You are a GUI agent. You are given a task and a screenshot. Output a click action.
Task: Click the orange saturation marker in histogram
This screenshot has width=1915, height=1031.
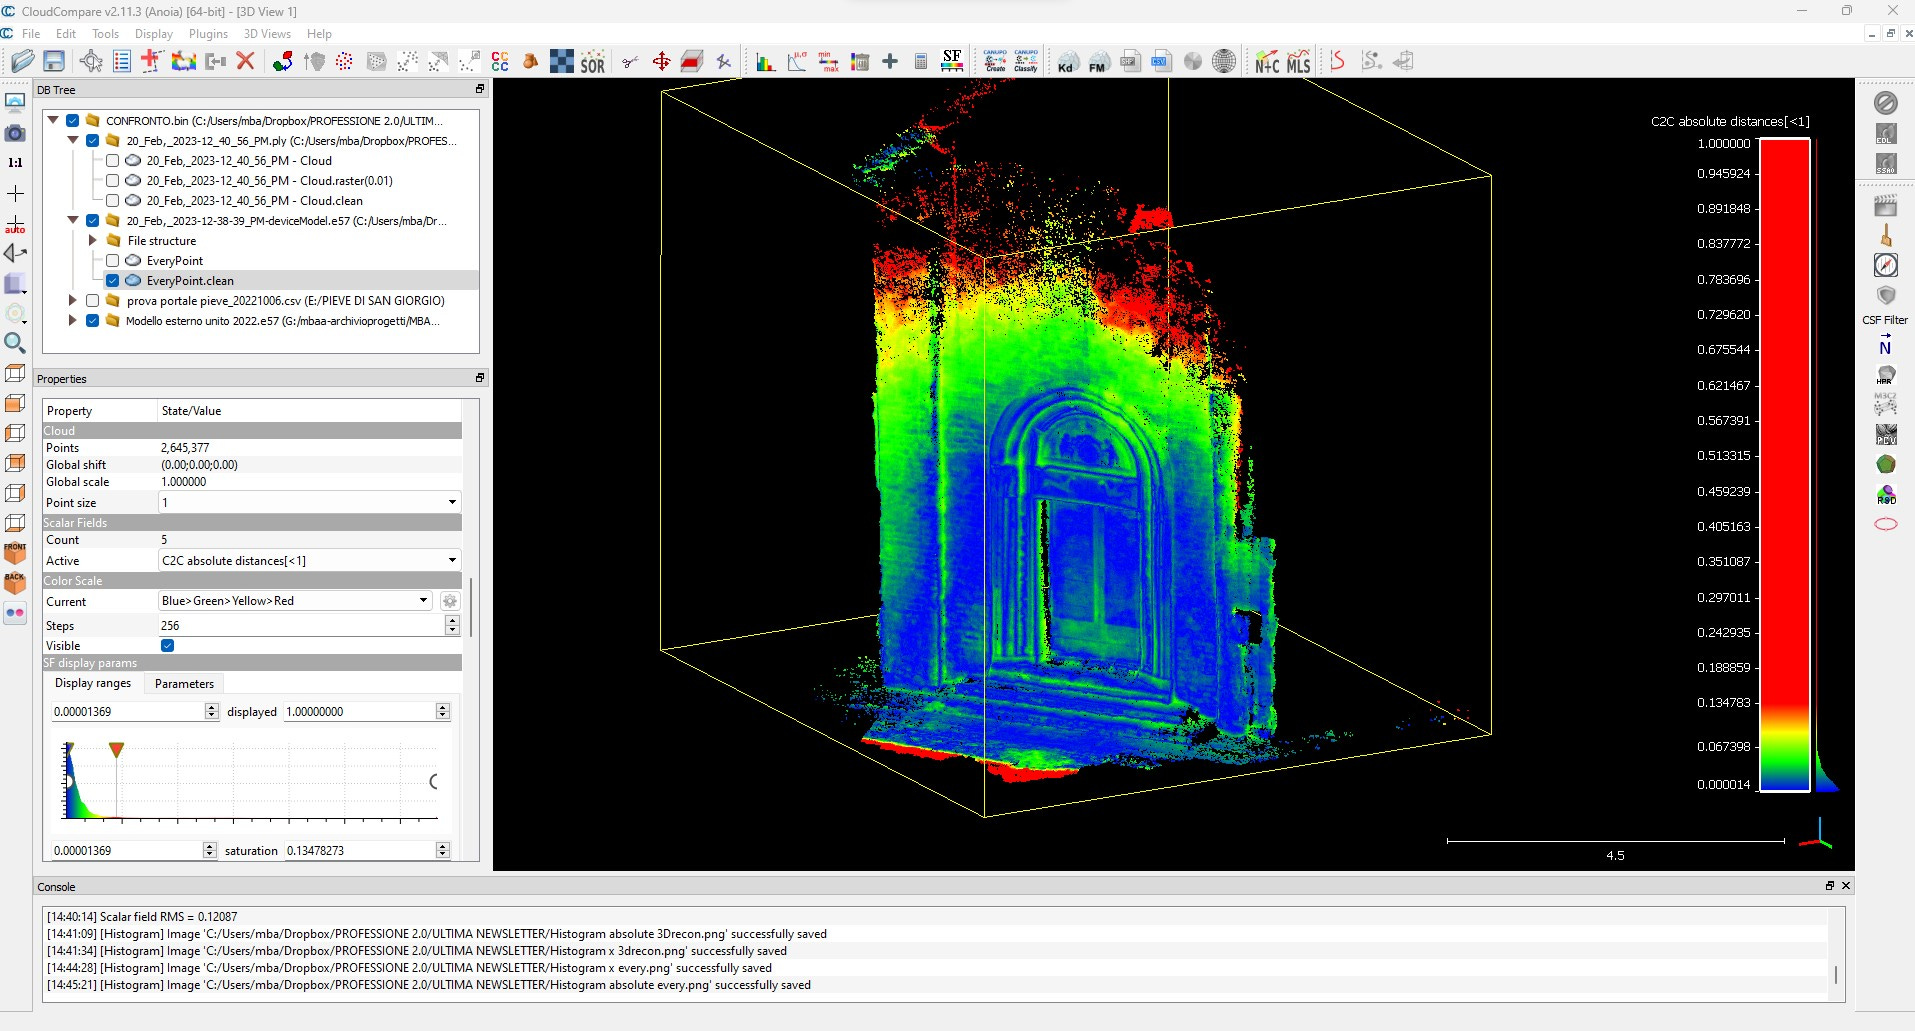(x=116, y=750)
